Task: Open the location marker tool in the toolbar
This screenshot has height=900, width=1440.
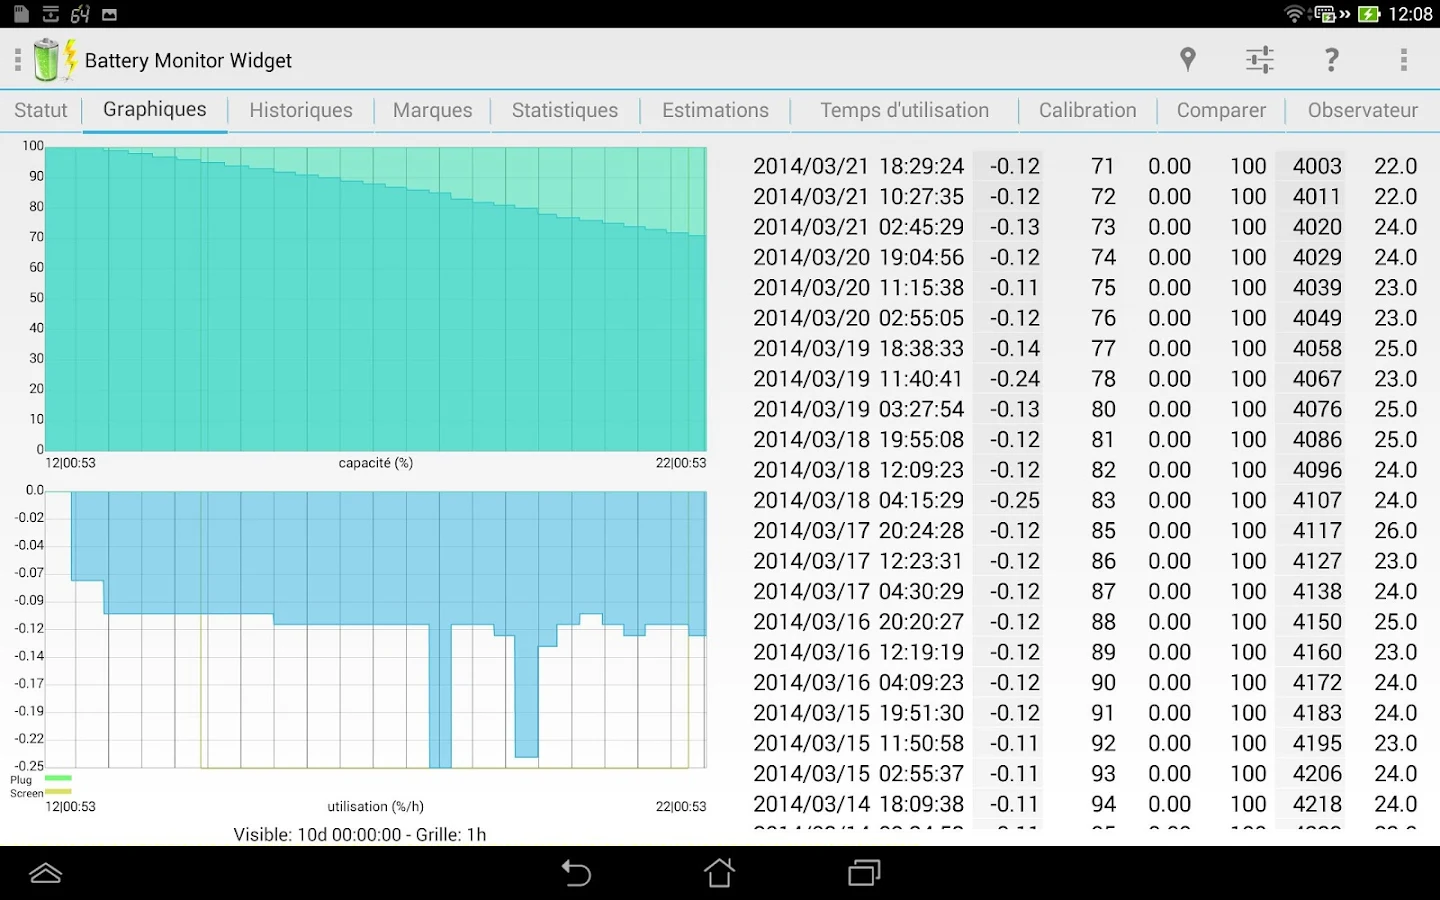Action: pyautogui.click(x=1187, y=59)
